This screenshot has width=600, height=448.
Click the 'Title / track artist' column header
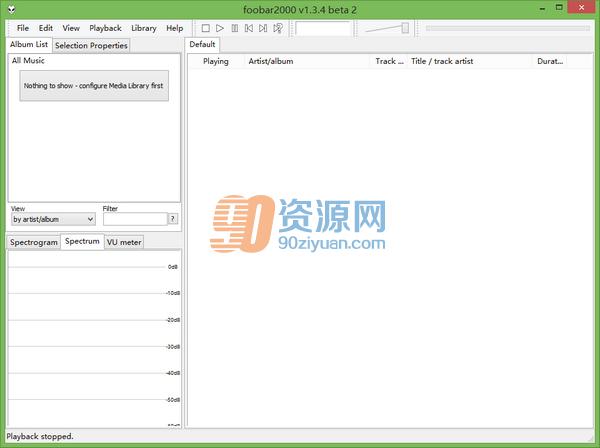[x=470, y=61]
